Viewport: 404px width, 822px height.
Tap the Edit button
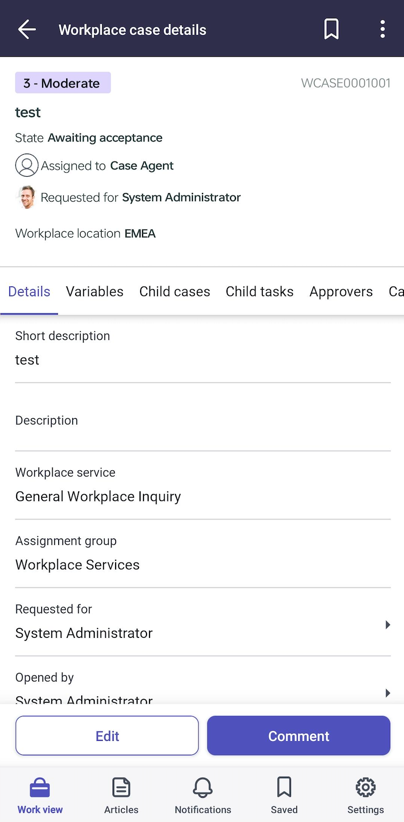tap(107, 736)
